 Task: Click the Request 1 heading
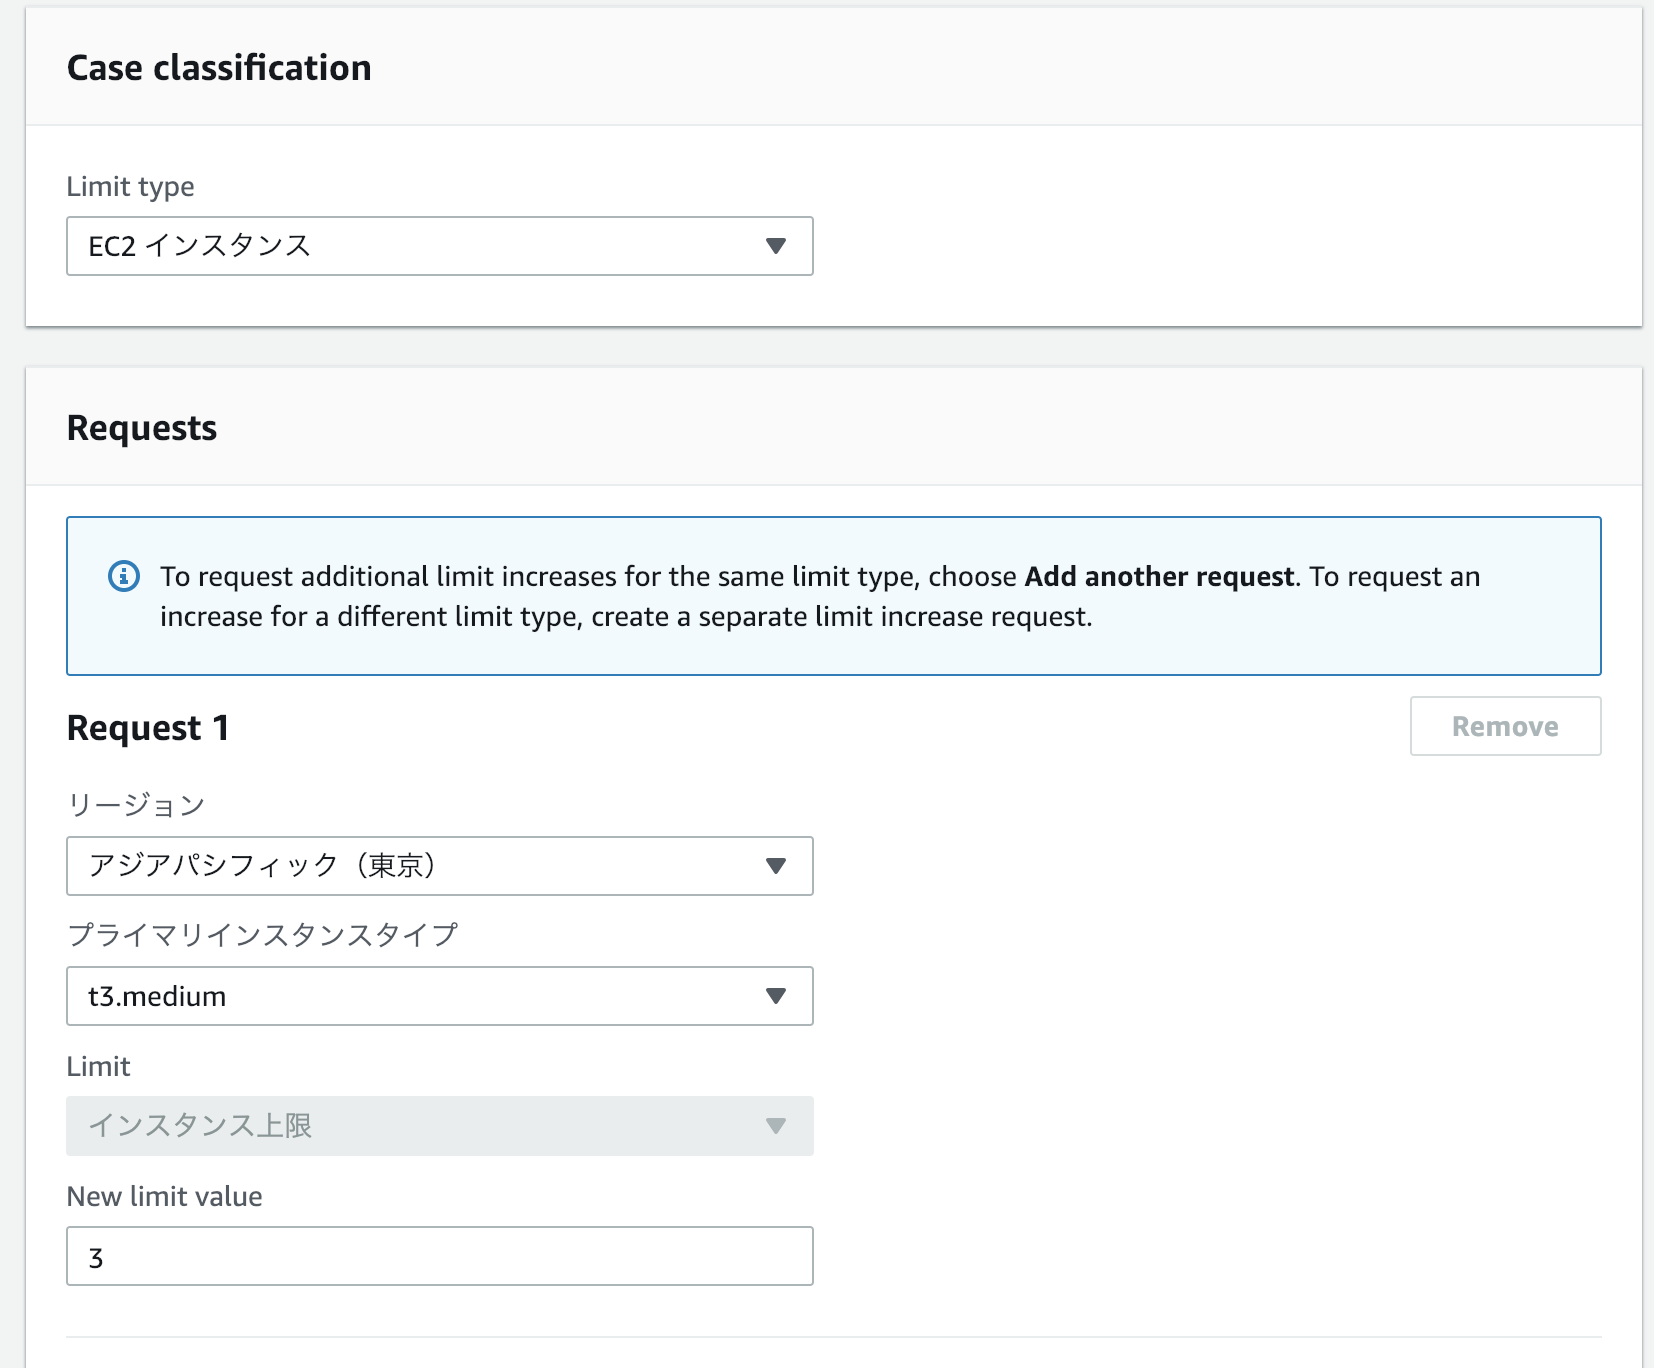point(148,728)
